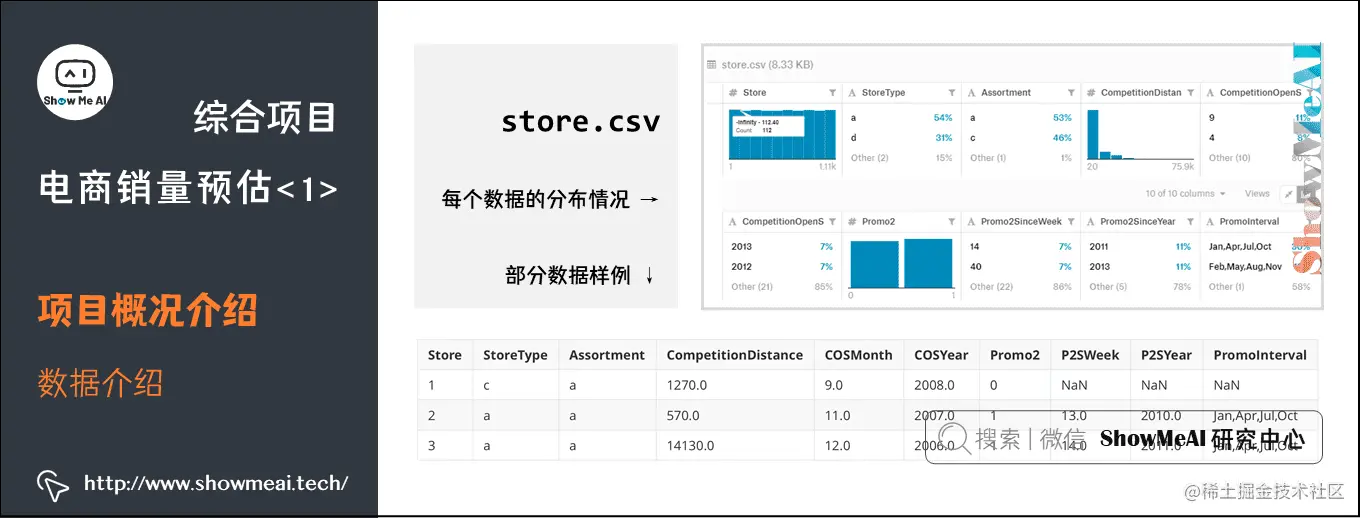Click the COSMonth header in sample table
The height and width of the screenshot is (518, 1361).
tap(859, 355)
